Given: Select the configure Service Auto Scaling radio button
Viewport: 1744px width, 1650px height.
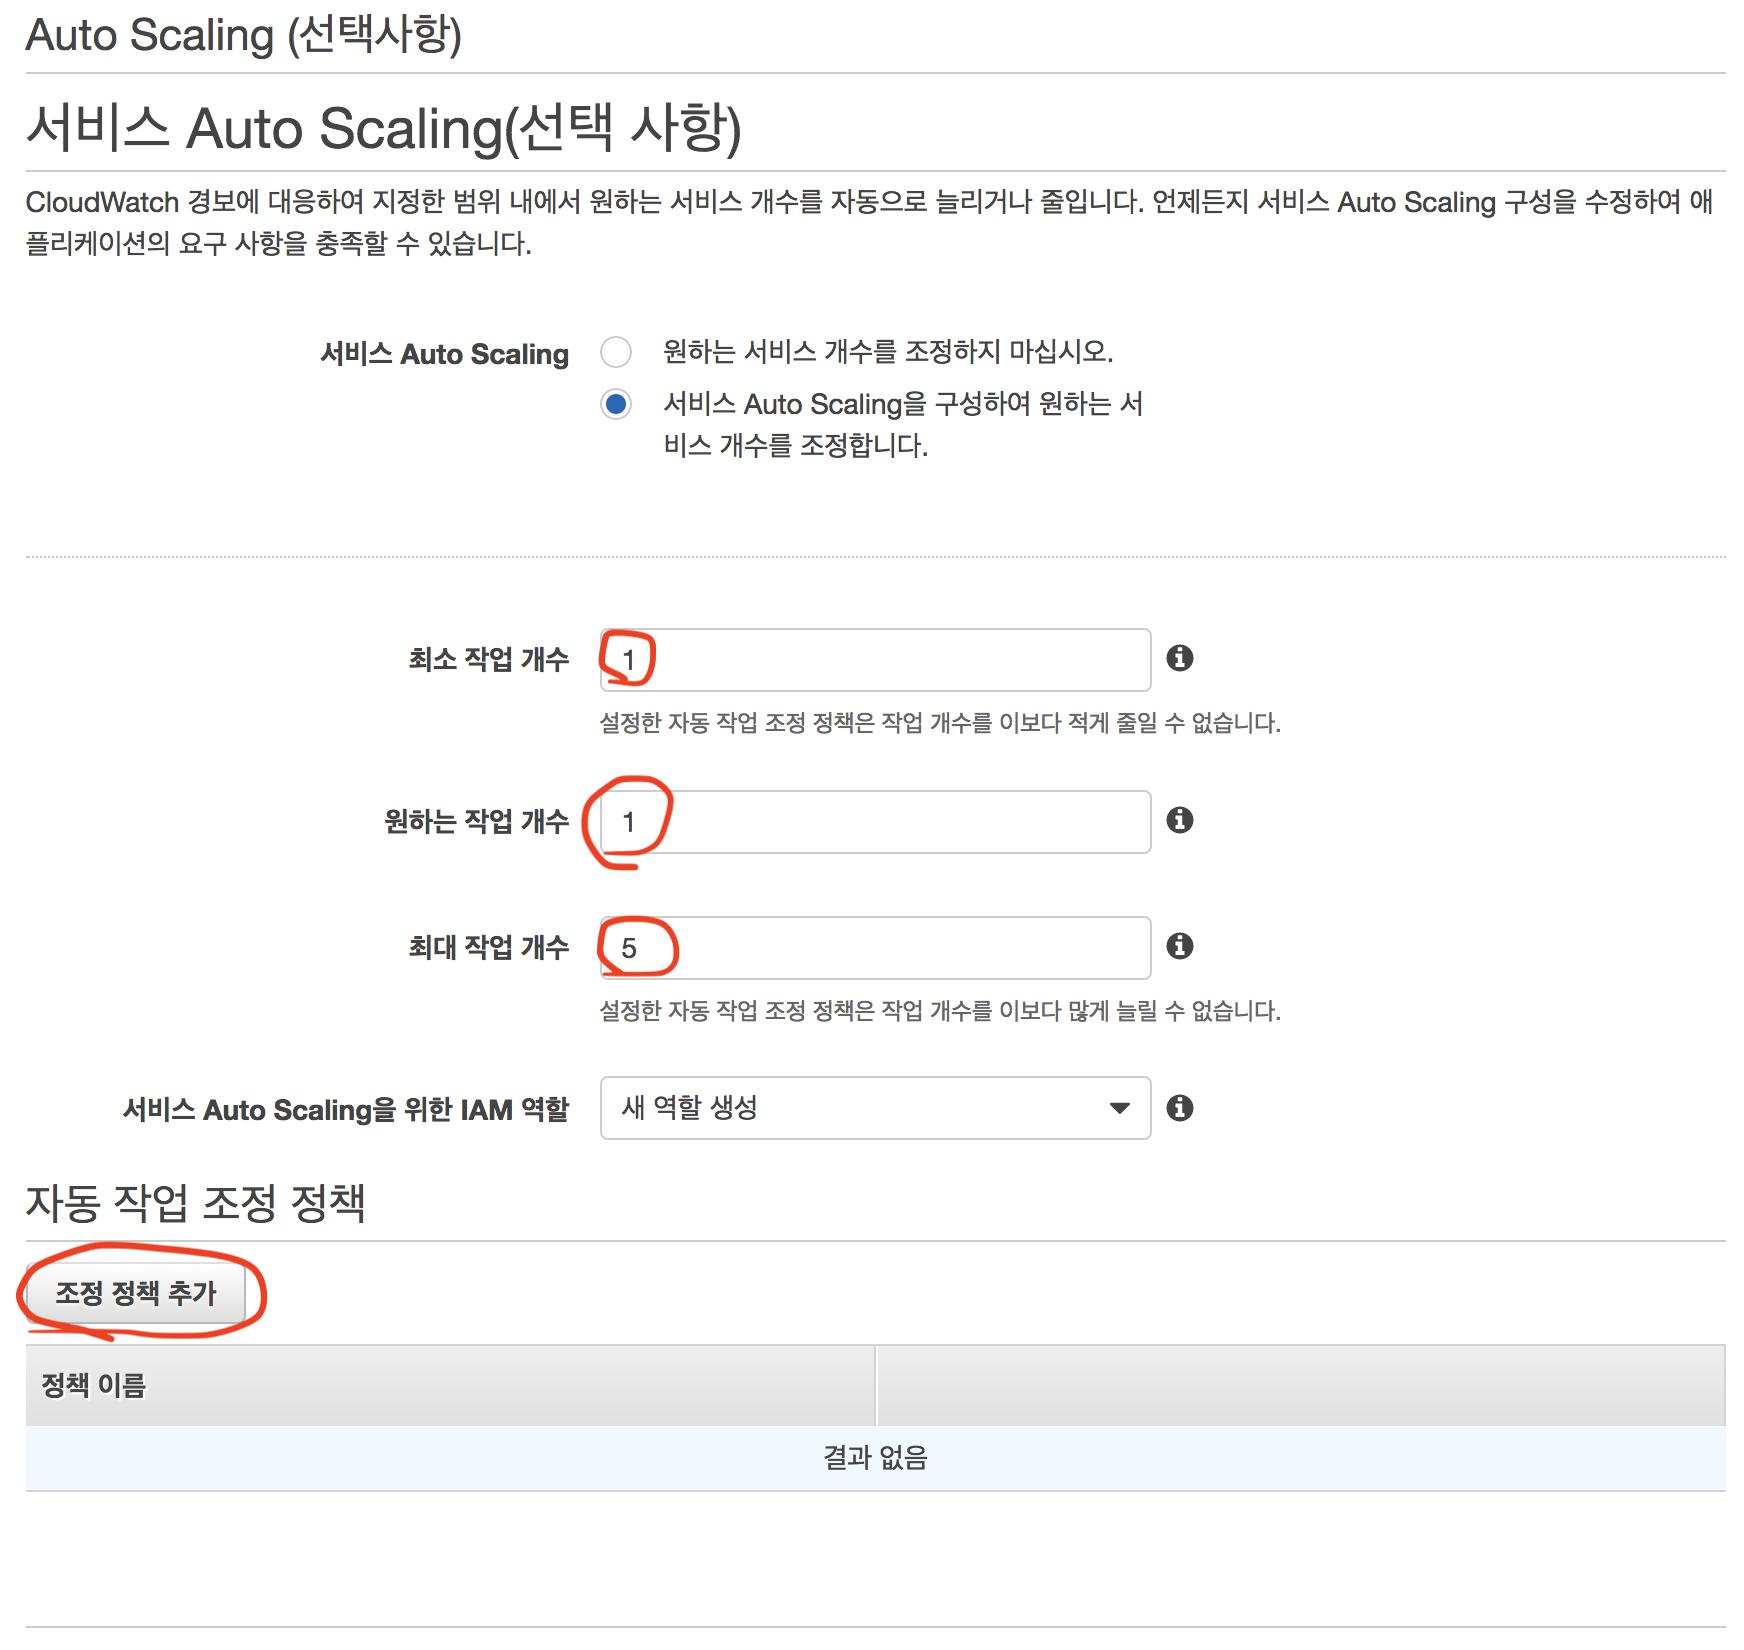Looking at the screenshot, I should pyautogui.click(x=616, y=404).
